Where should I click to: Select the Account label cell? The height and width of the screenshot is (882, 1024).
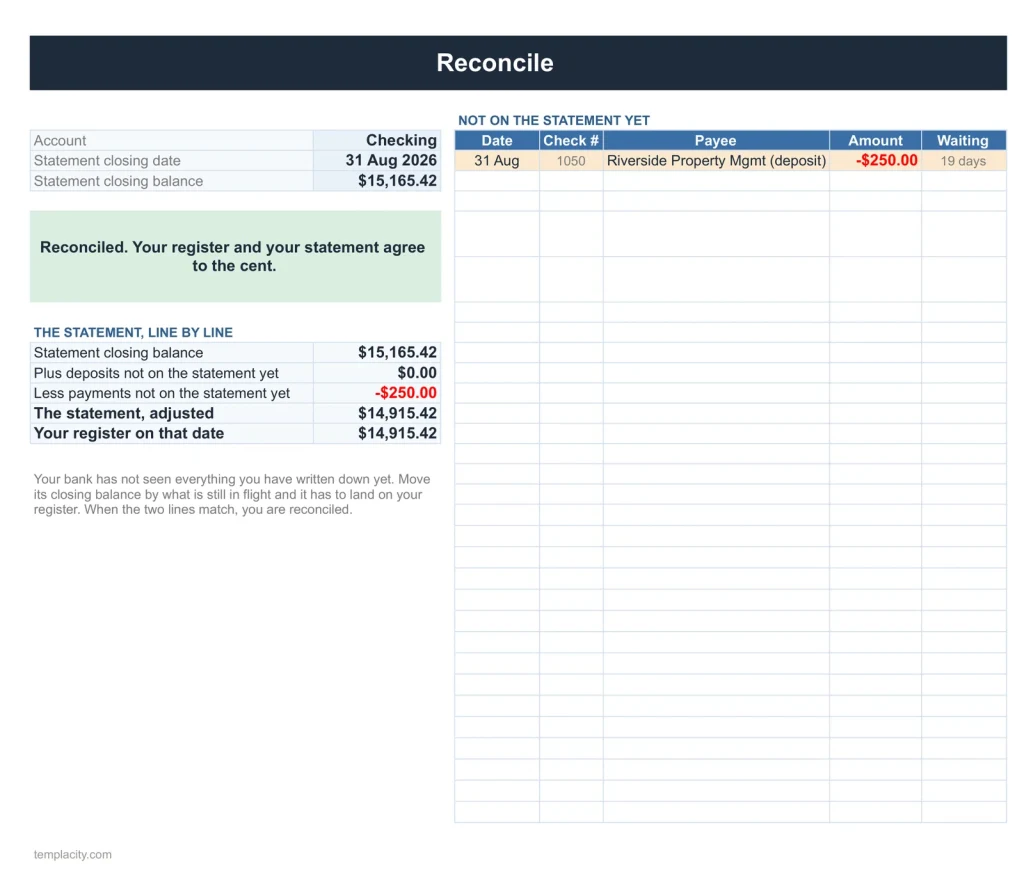click(x=172, y=140)
